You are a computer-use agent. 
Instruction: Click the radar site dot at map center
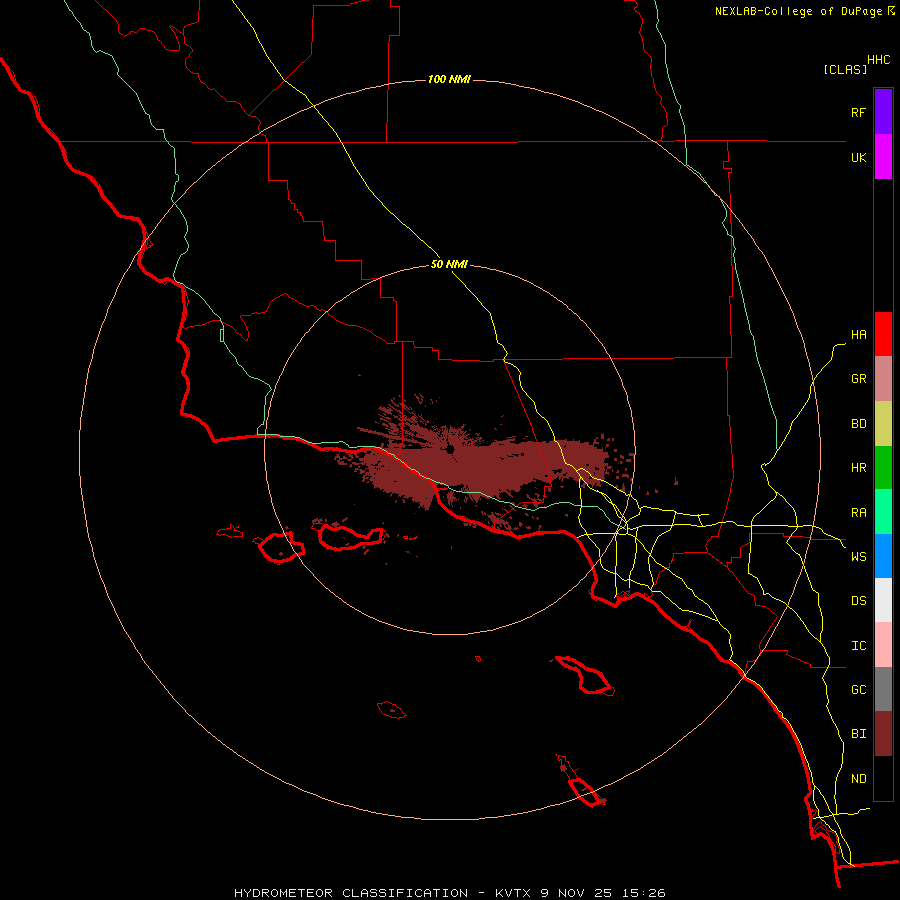(x=451, y=449)
